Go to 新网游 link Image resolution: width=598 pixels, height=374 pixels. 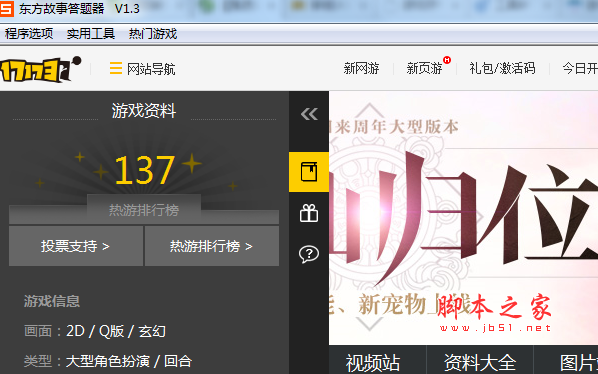click(x=361, y=69)
